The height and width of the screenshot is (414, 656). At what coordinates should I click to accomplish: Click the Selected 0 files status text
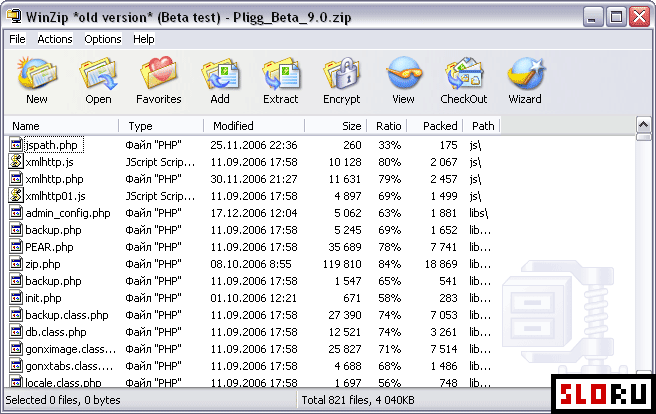[x=63, y=400]
